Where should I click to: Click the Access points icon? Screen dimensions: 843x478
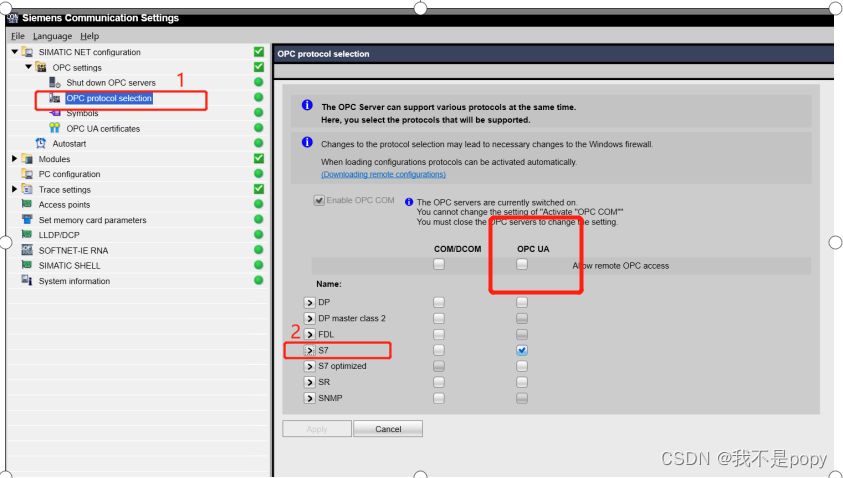pos(27,204)
